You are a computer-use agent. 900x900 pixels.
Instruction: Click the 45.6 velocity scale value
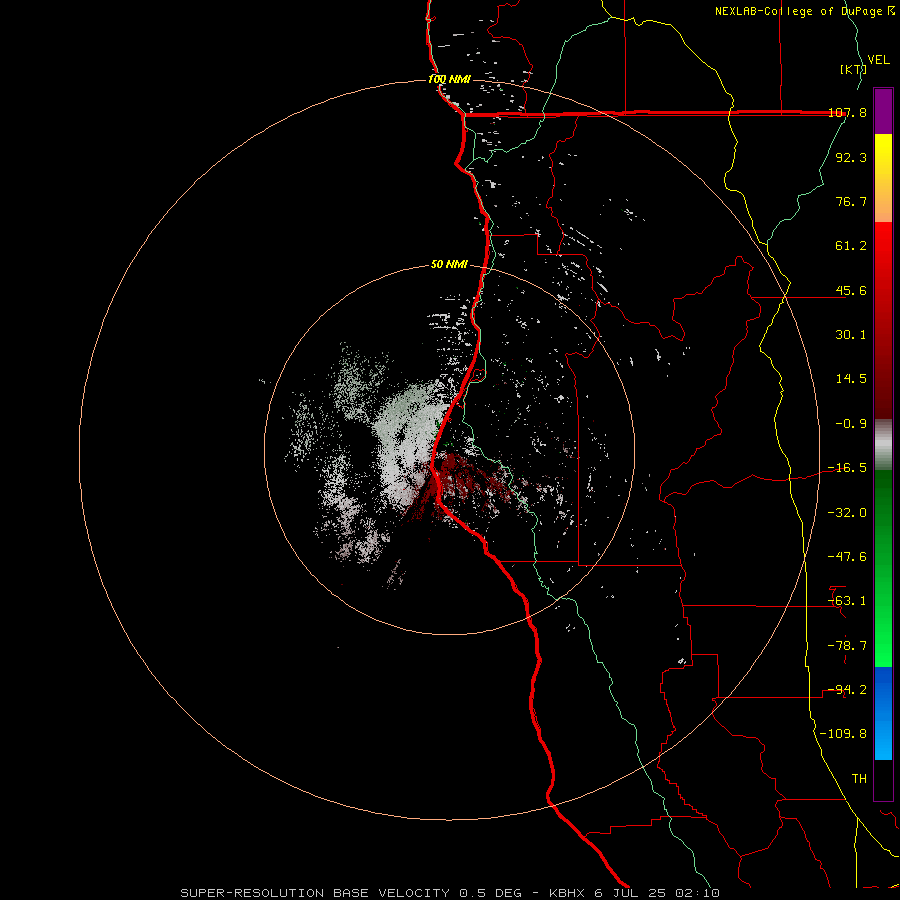851,290
